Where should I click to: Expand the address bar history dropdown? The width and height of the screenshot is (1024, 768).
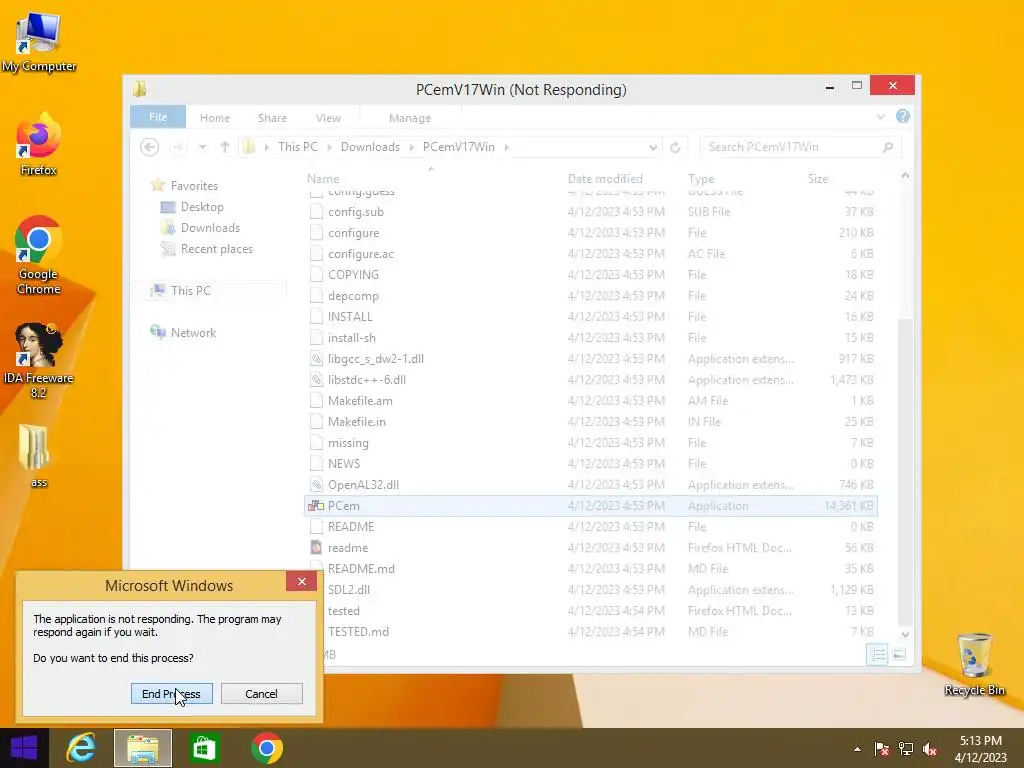point(652,148)
